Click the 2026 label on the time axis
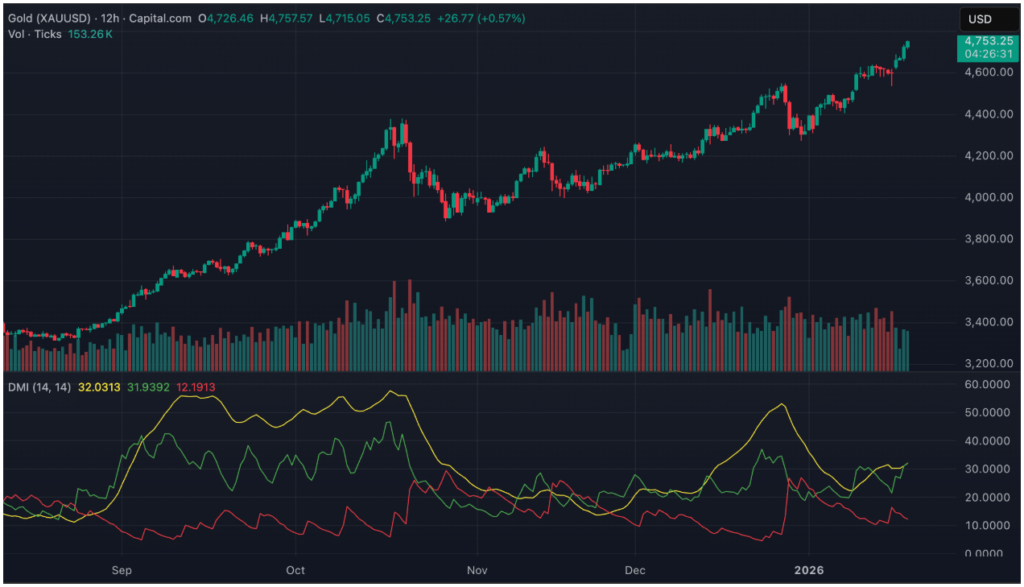 808,570
